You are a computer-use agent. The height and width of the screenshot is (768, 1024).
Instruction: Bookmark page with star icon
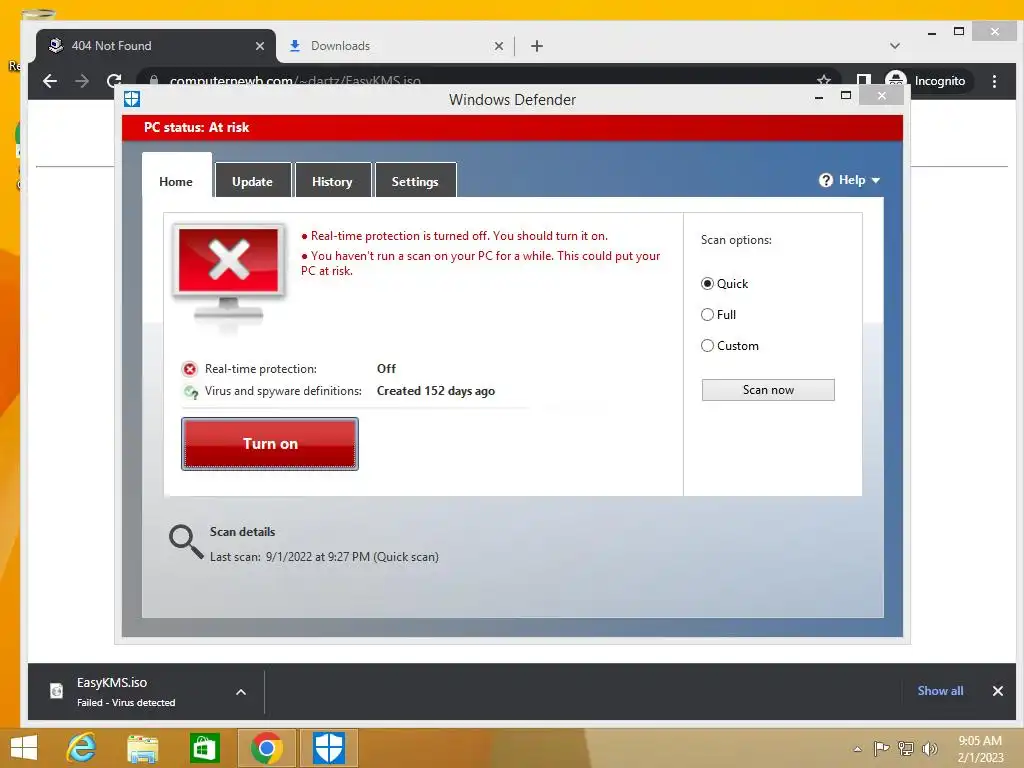tap(824, 80)
